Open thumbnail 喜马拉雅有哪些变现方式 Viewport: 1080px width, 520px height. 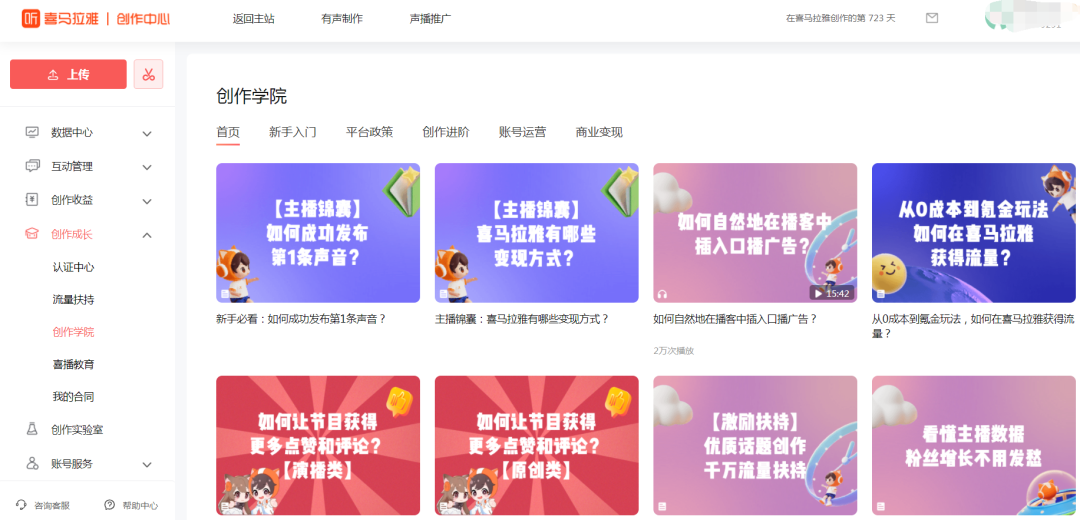537,233
